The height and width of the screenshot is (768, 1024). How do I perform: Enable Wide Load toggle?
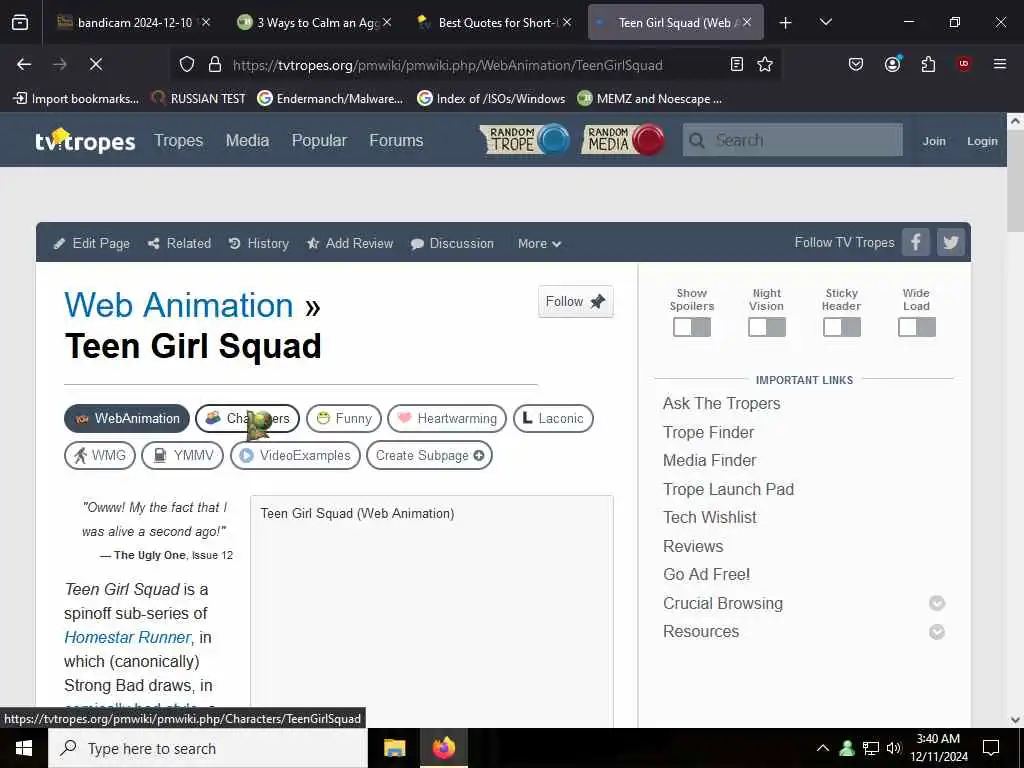(916, 327)
